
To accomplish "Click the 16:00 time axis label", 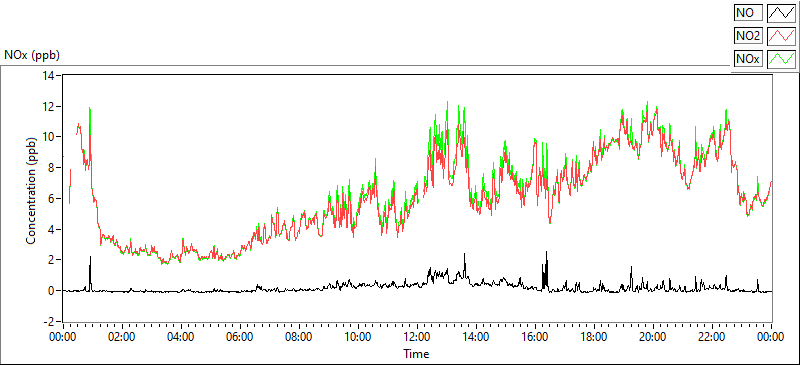I will pos(535,336).
